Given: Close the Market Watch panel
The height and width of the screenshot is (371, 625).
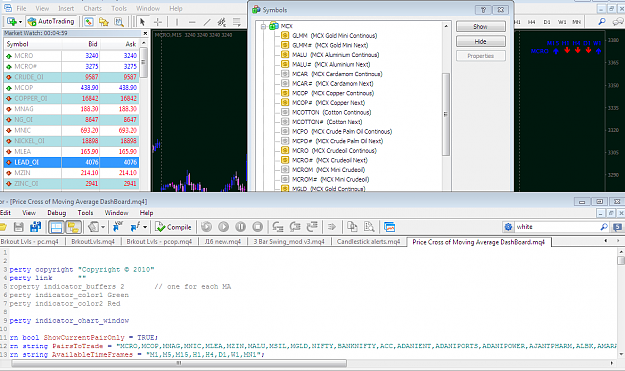Looking at the screenshot, I should (x=145, y=33).
